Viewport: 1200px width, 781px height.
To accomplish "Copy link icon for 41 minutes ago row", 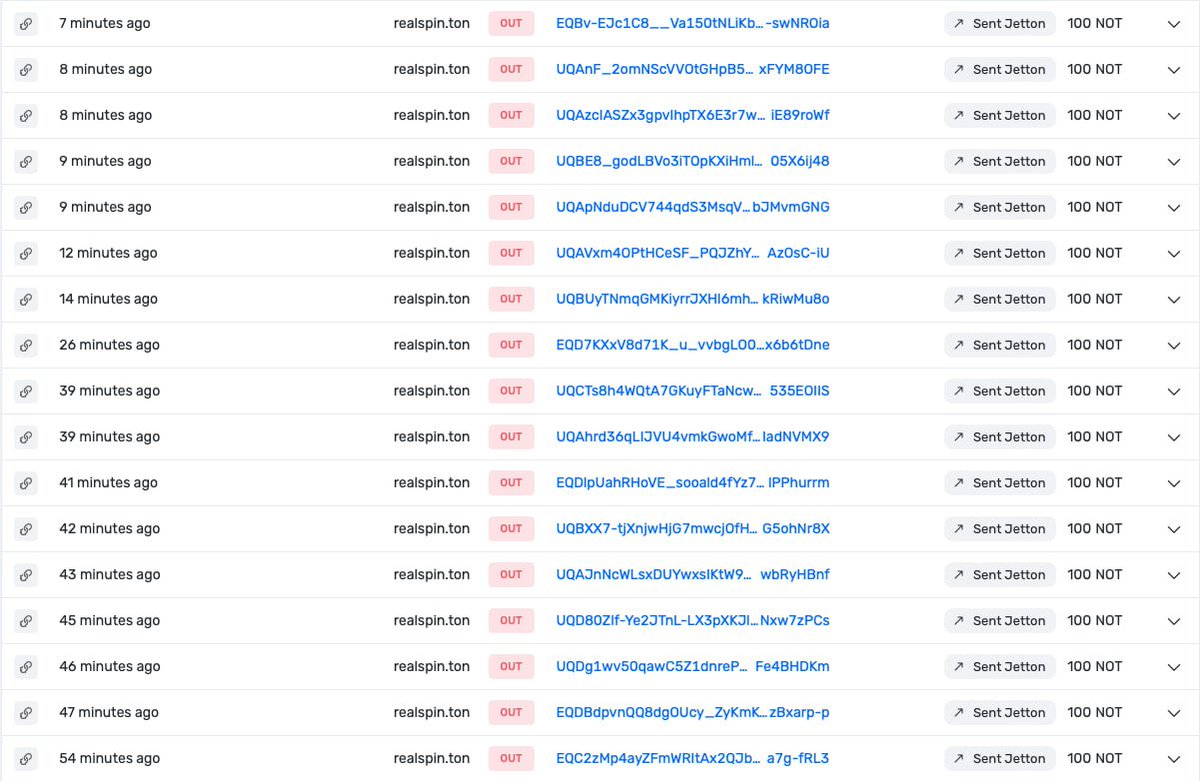I will coord(26,483).
